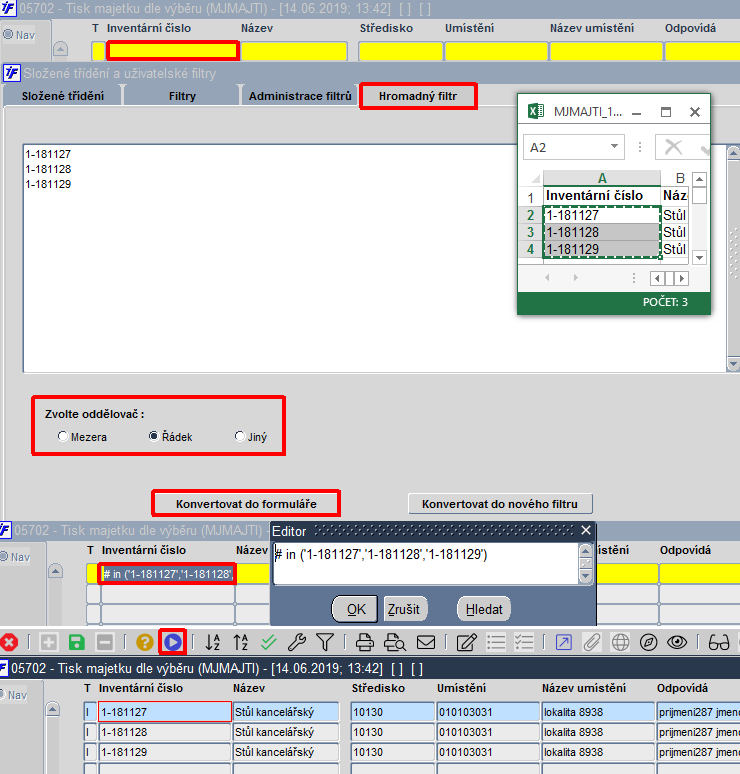Click the checklist toolbar icon

(x=524, y=642)
